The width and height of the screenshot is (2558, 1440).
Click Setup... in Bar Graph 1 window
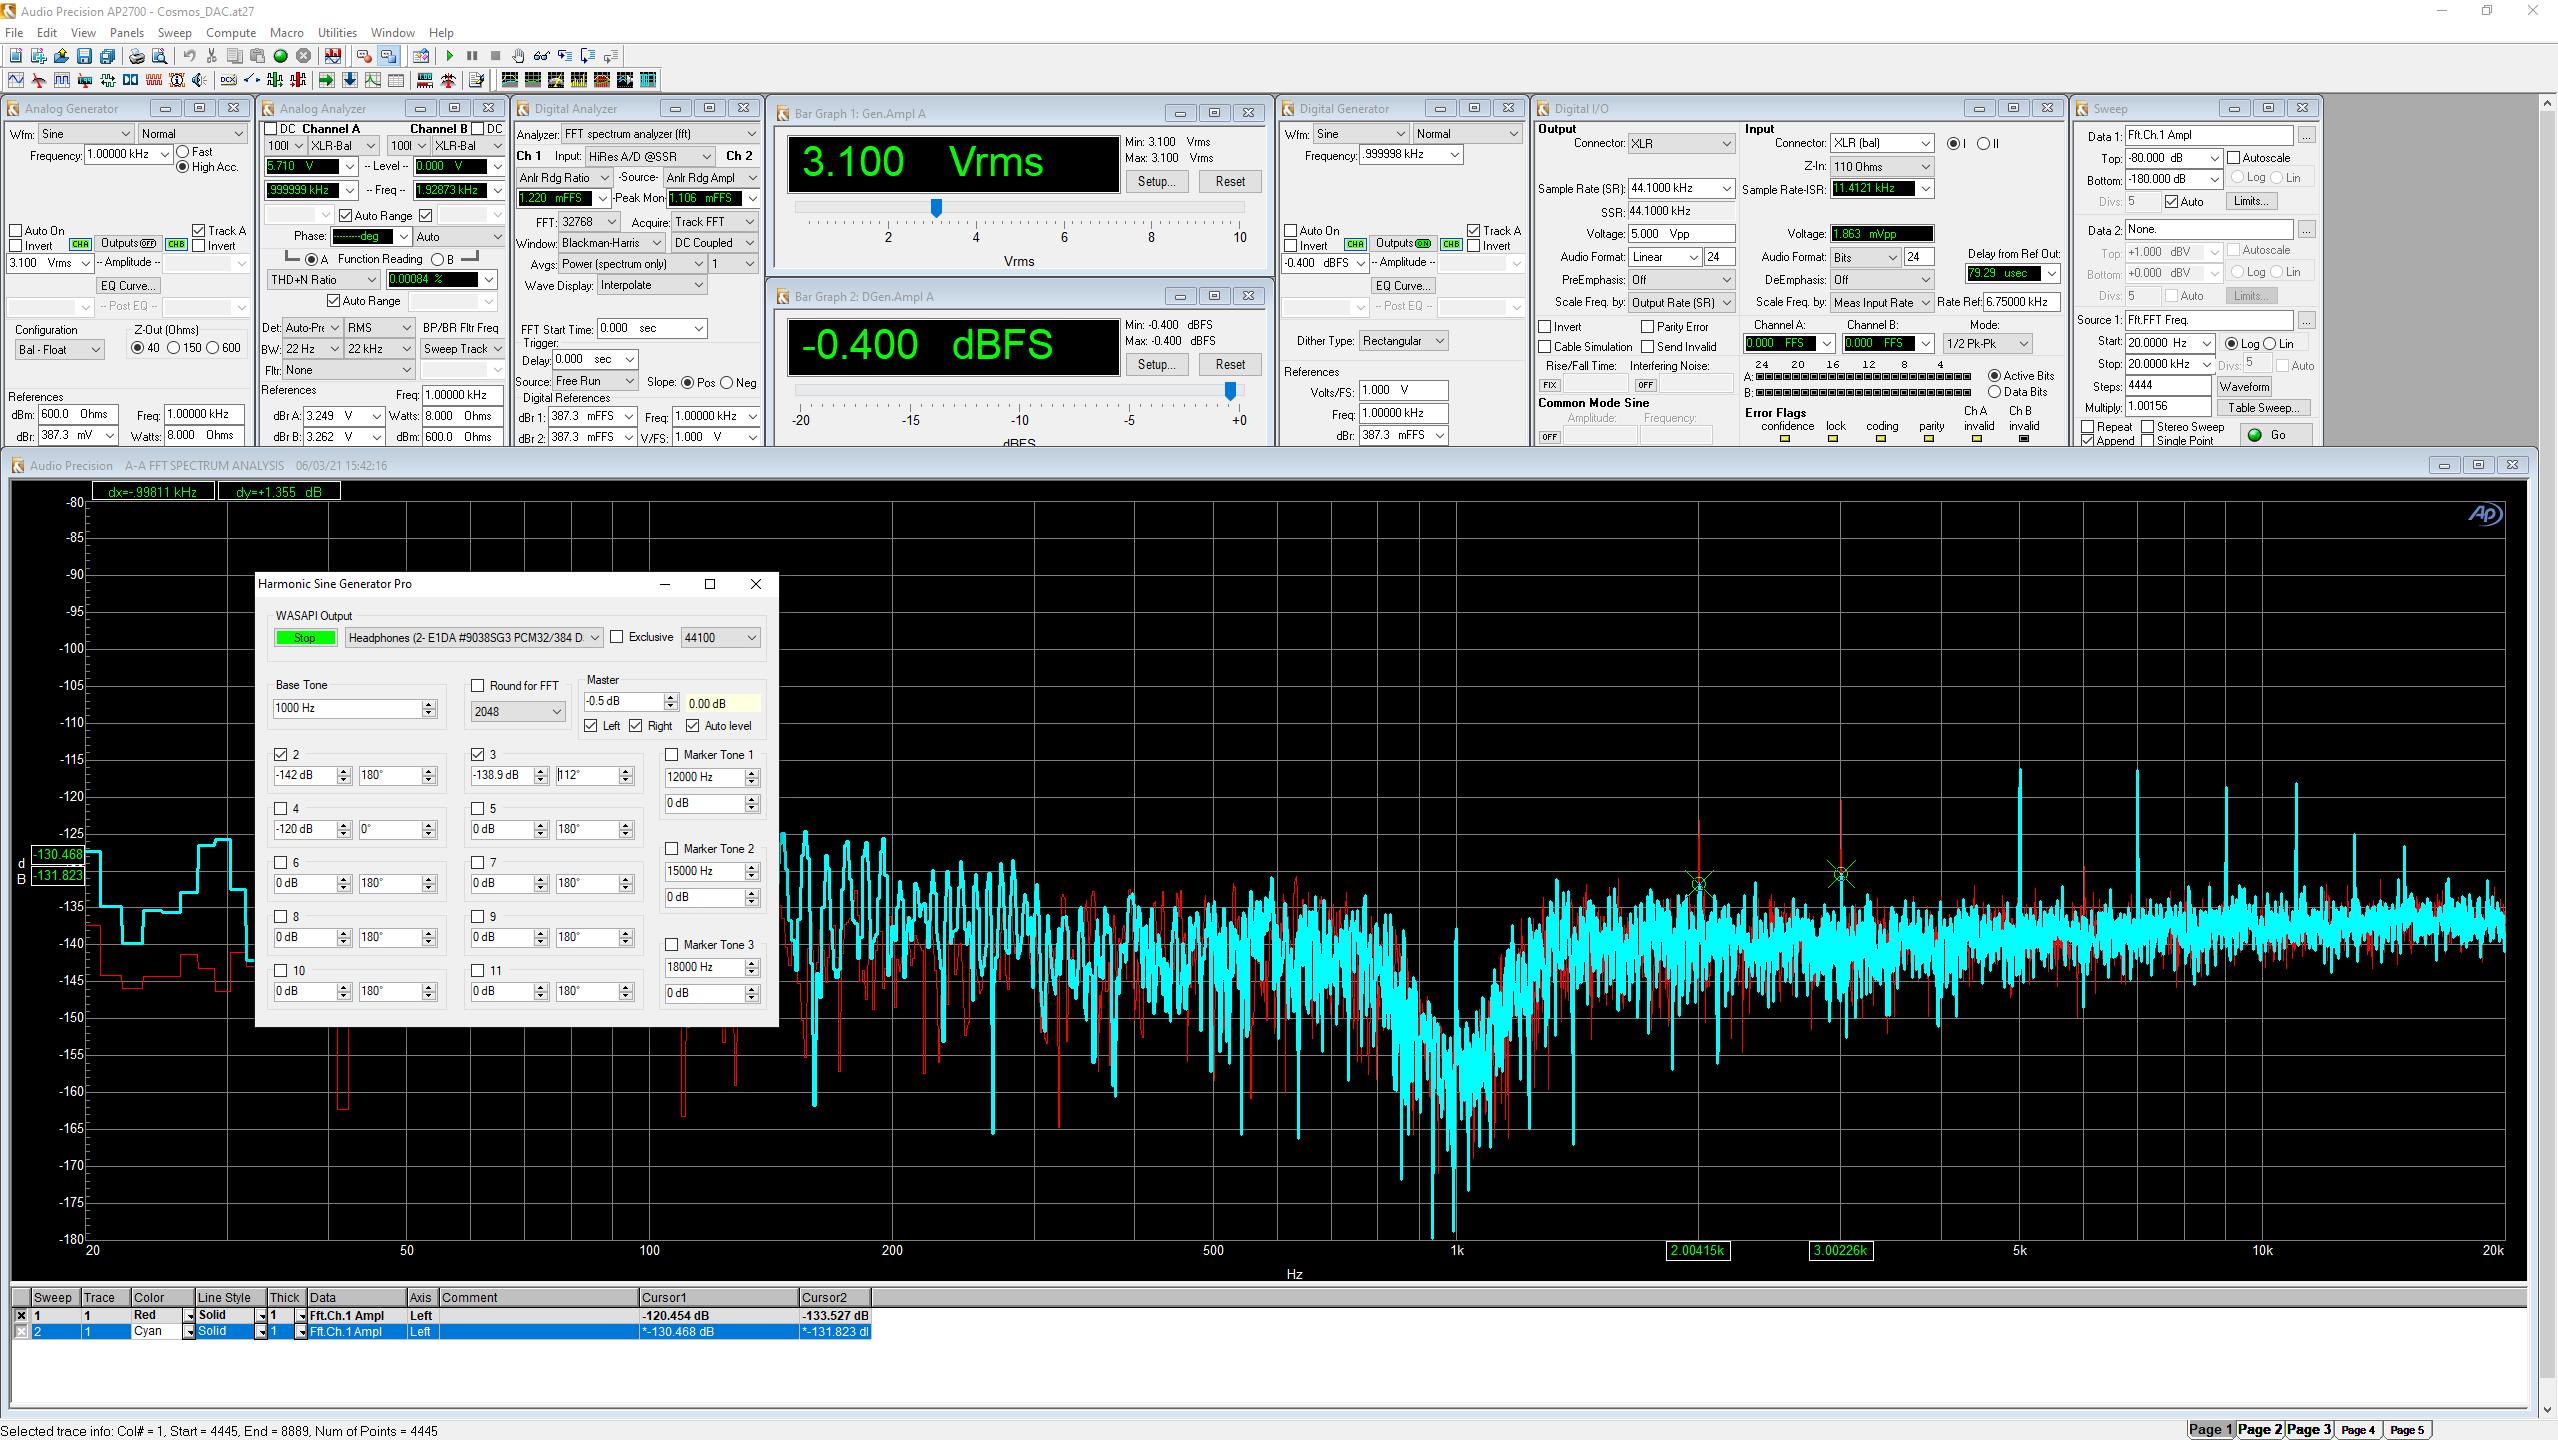1156,182
